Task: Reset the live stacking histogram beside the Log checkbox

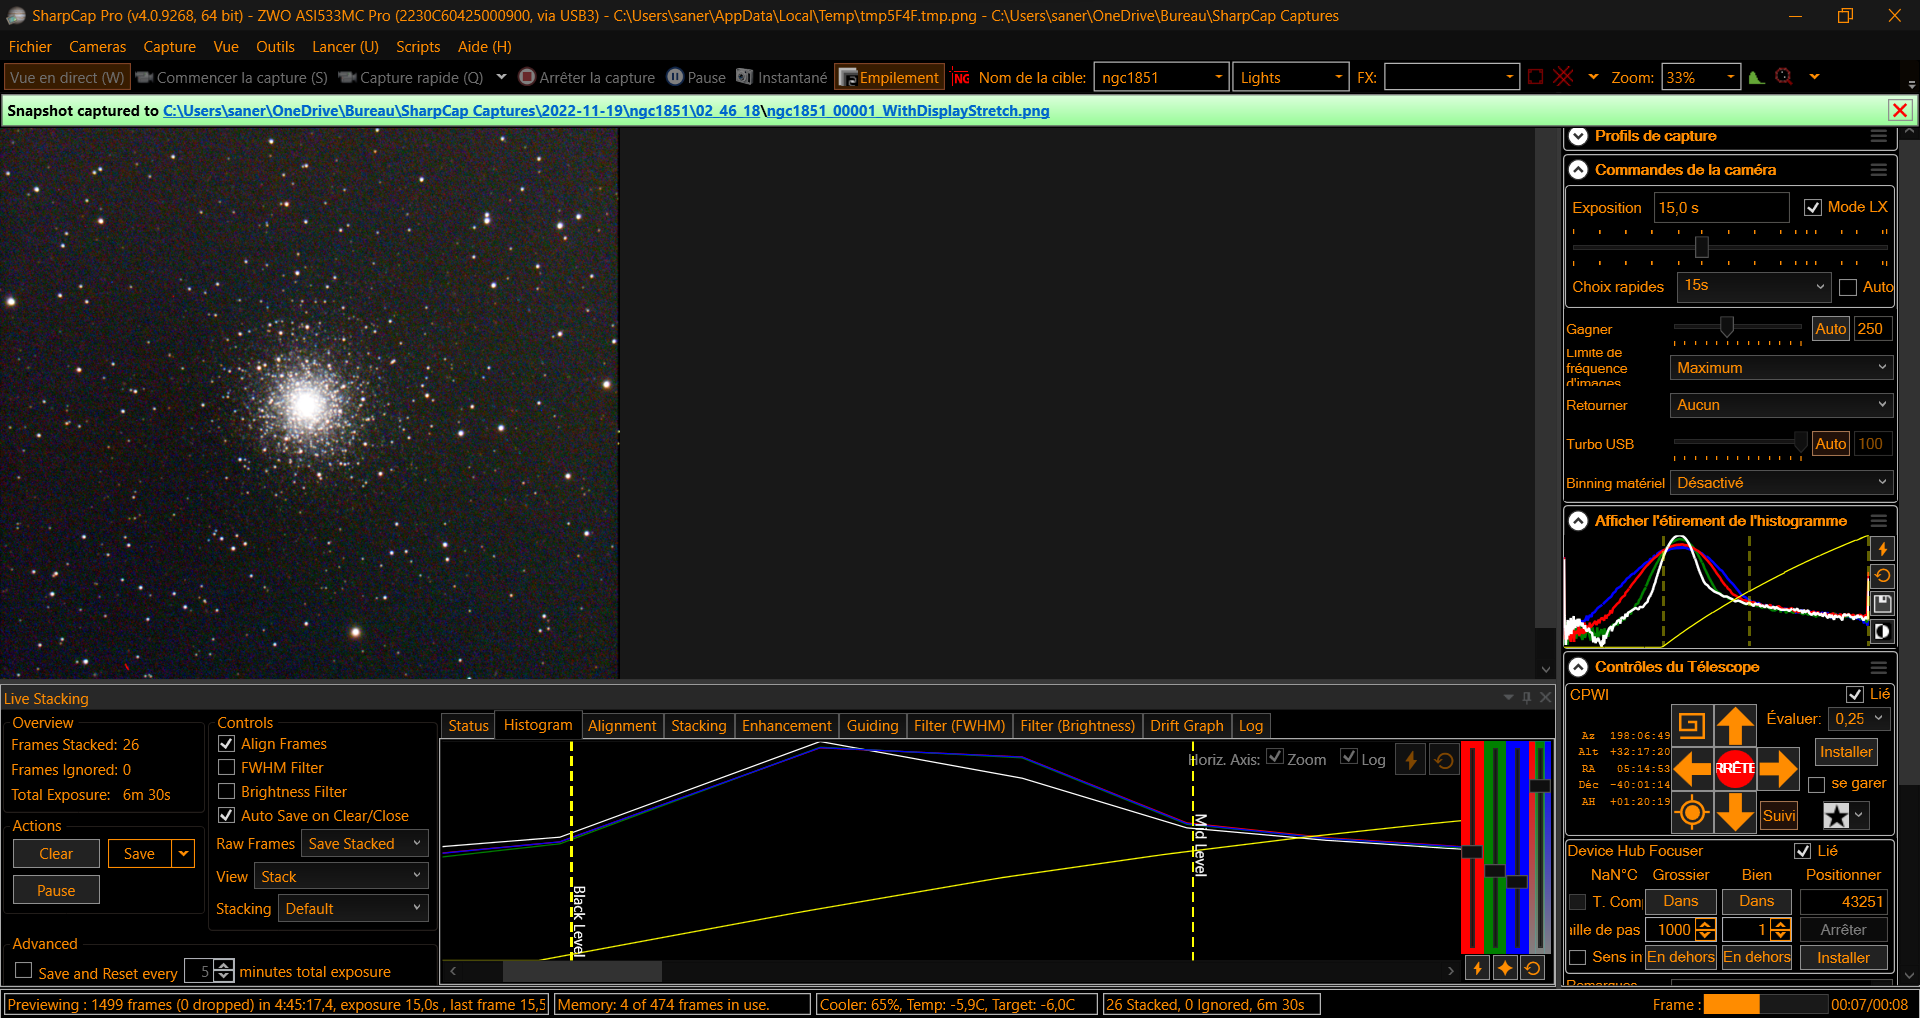Action: (x=1444, y=760)
